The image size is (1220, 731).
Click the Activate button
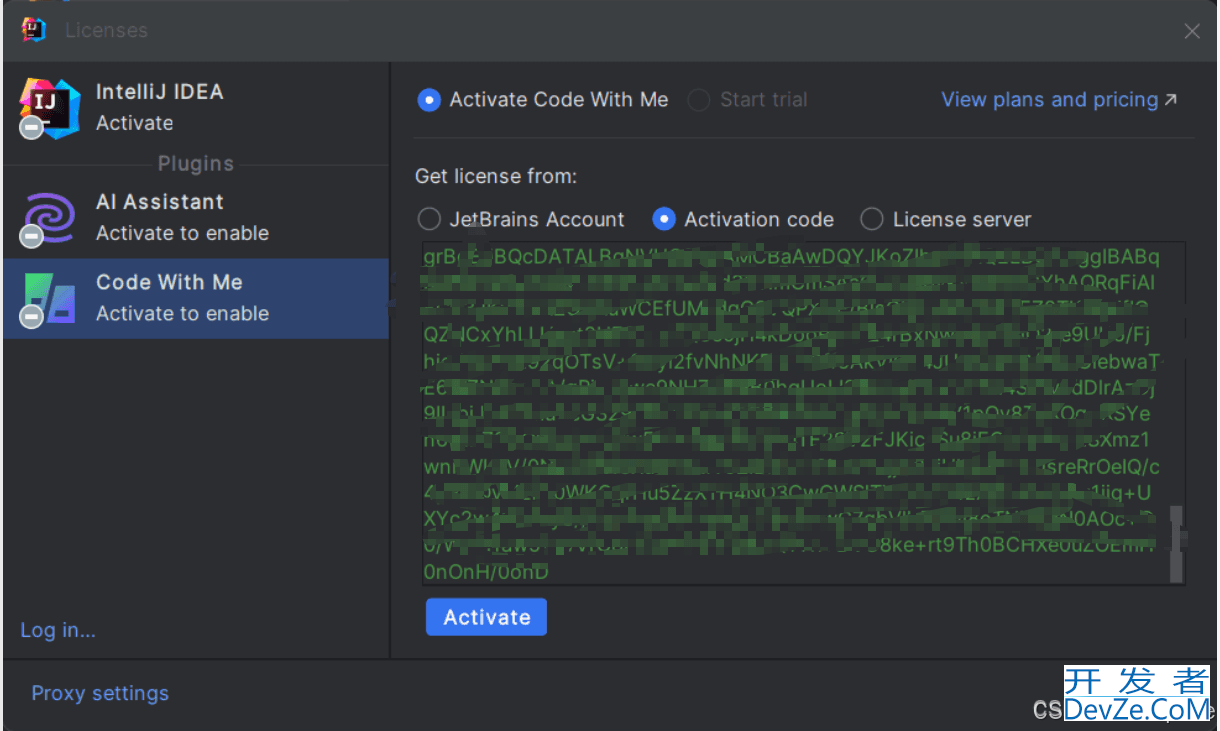pyautogui.click(x=486, y=617)
